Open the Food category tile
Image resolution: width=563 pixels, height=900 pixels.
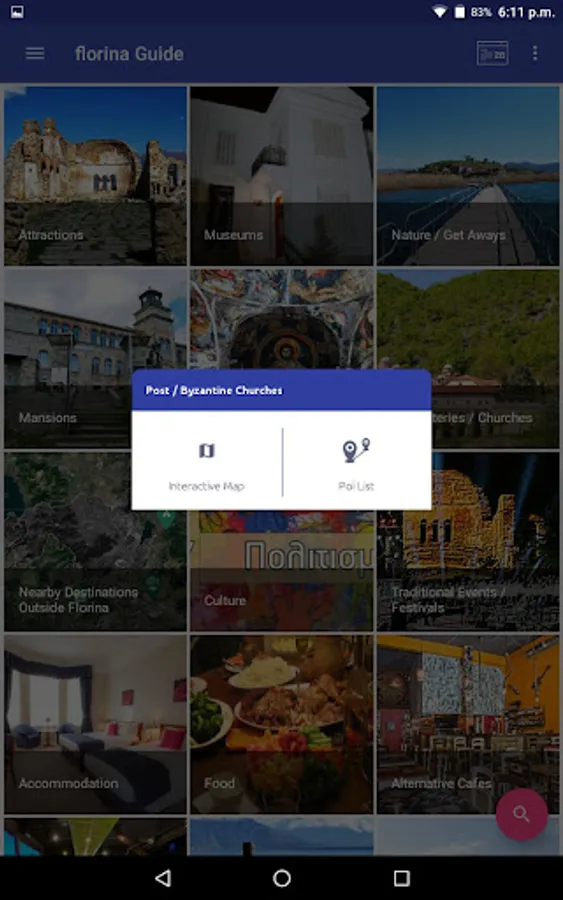281,724
